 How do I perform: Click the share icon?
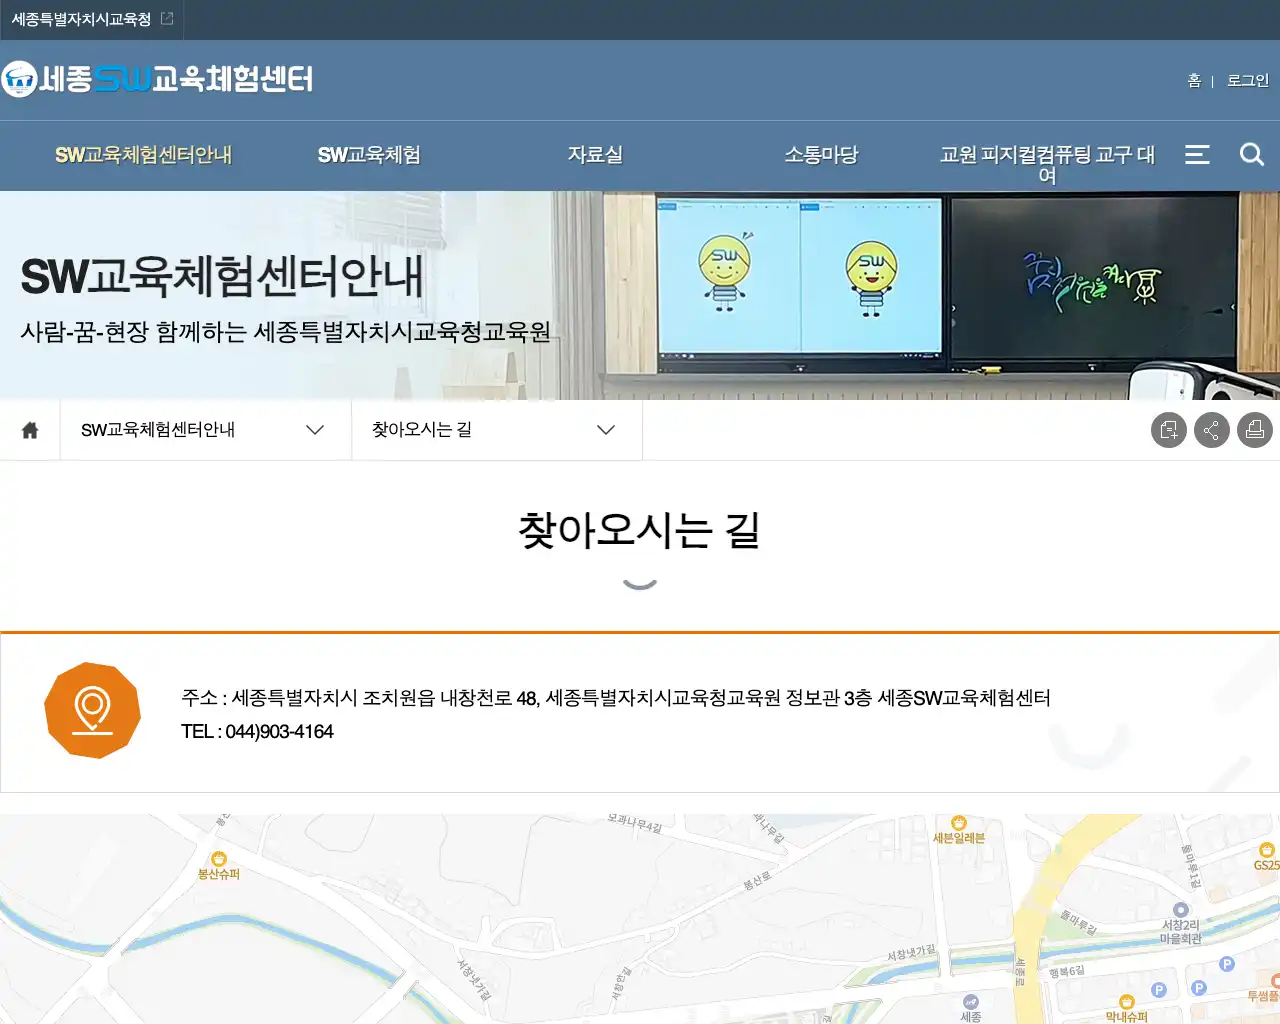point(1212,430)
